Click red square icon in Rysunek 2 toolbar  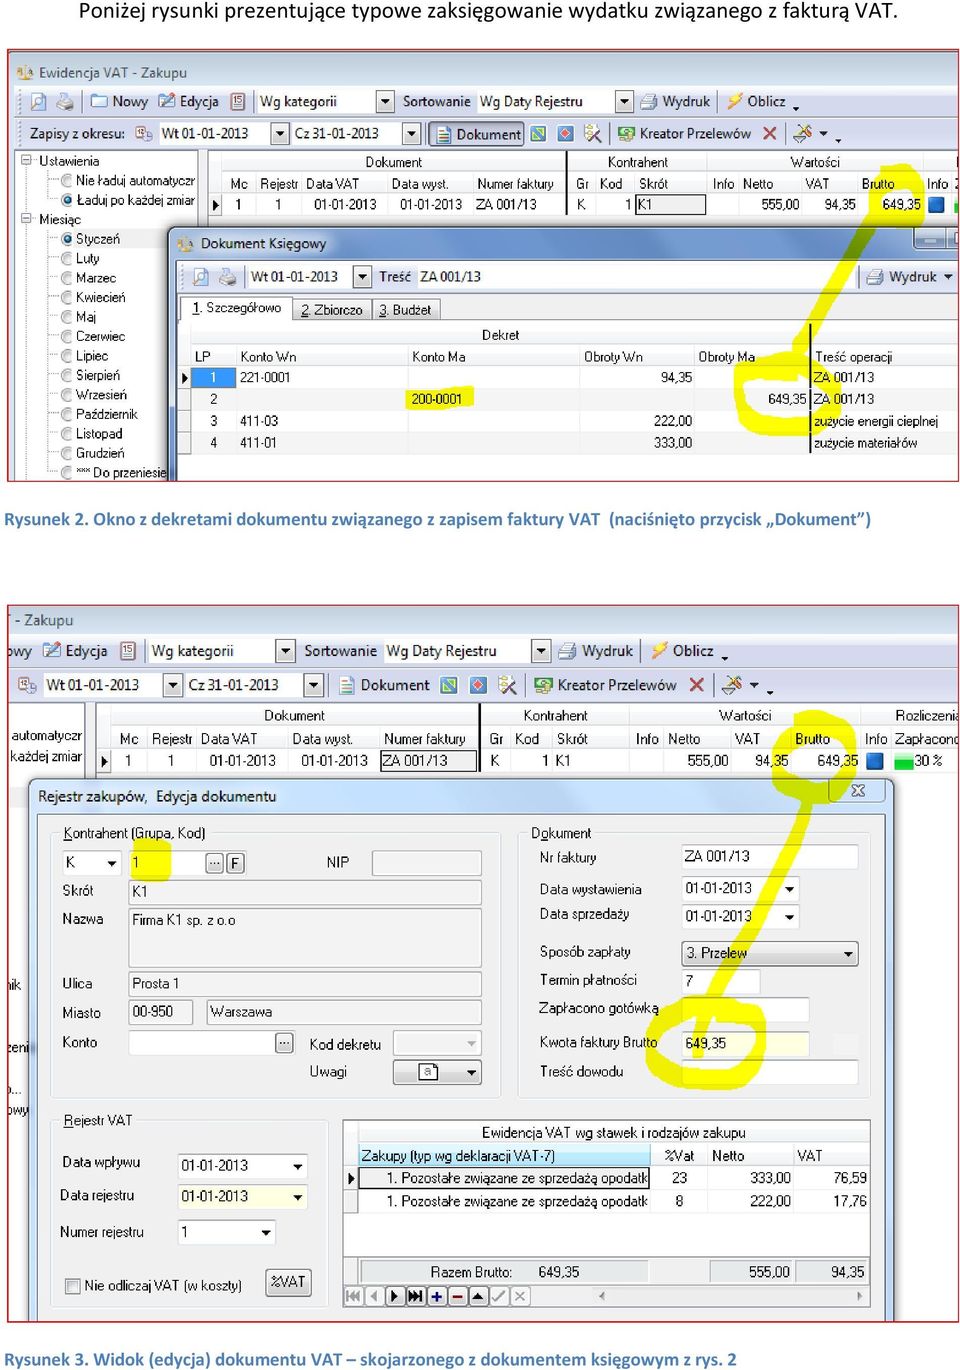566,133
